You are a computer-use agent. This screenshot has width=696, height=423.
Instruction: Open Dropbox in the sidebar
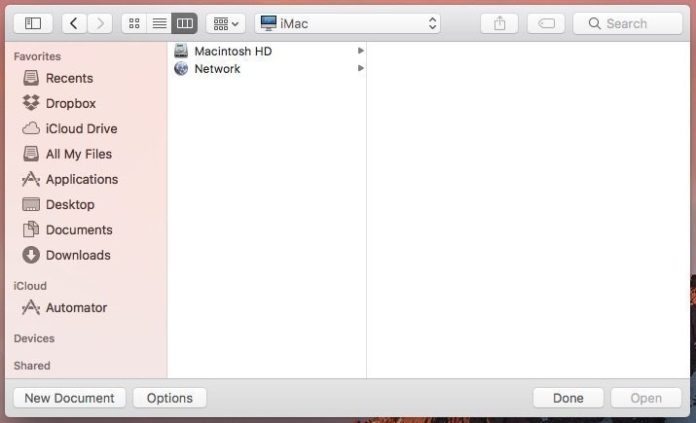point(71,103)
